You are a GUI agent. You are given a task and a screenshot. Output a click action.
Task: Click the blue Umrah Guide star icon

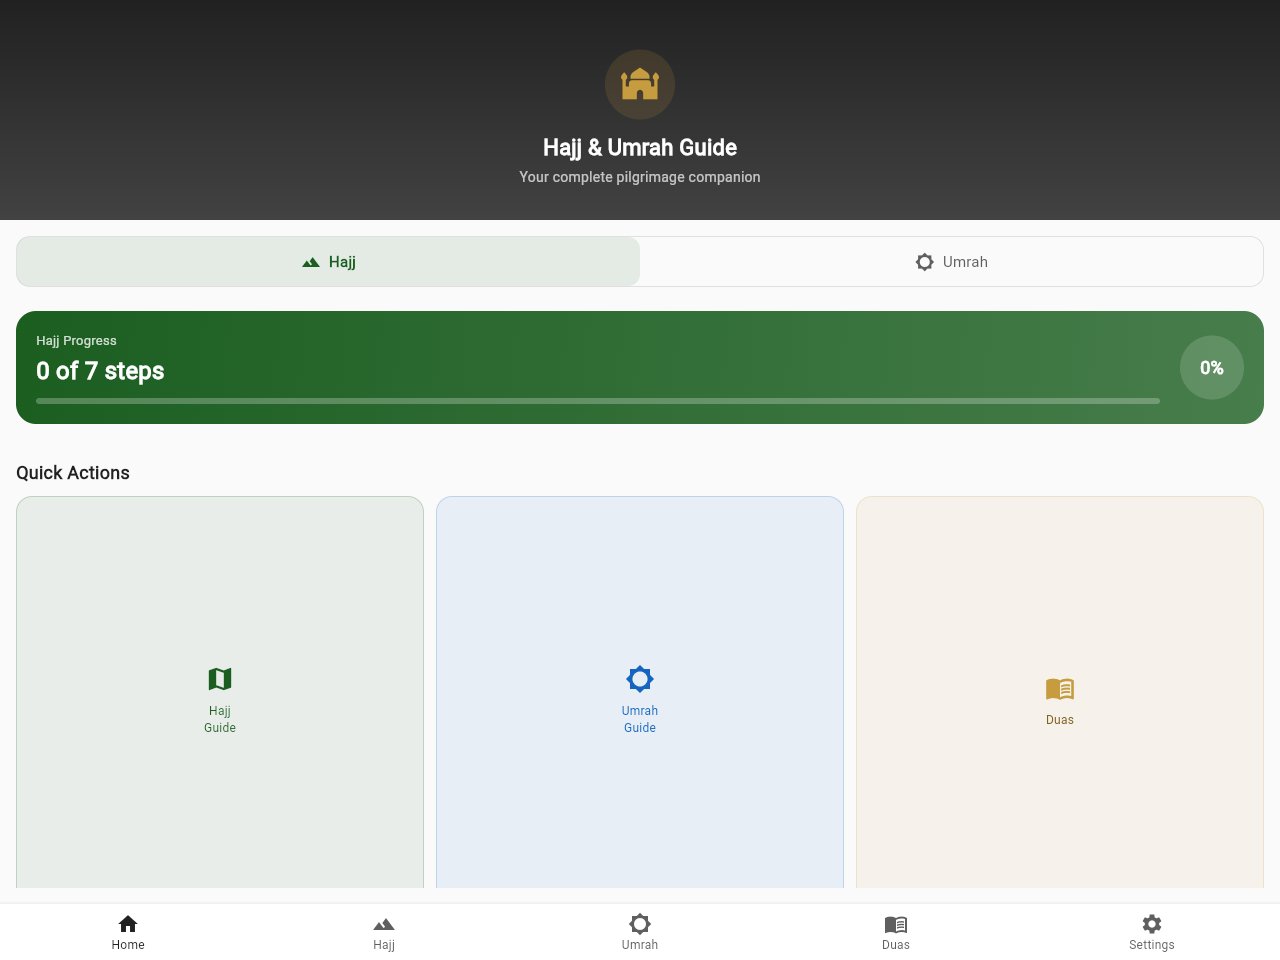(640, 679)
